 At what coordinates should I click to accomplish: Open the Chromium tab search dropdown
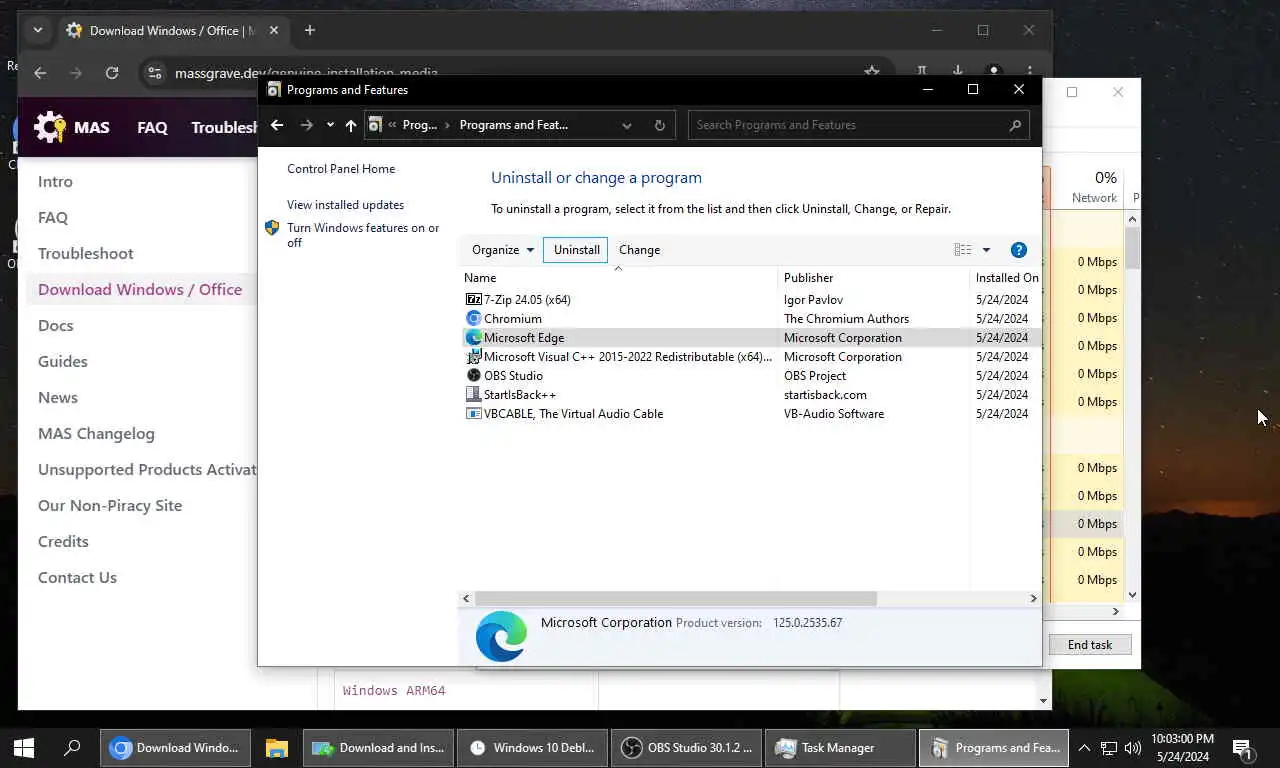pos(38,30)
